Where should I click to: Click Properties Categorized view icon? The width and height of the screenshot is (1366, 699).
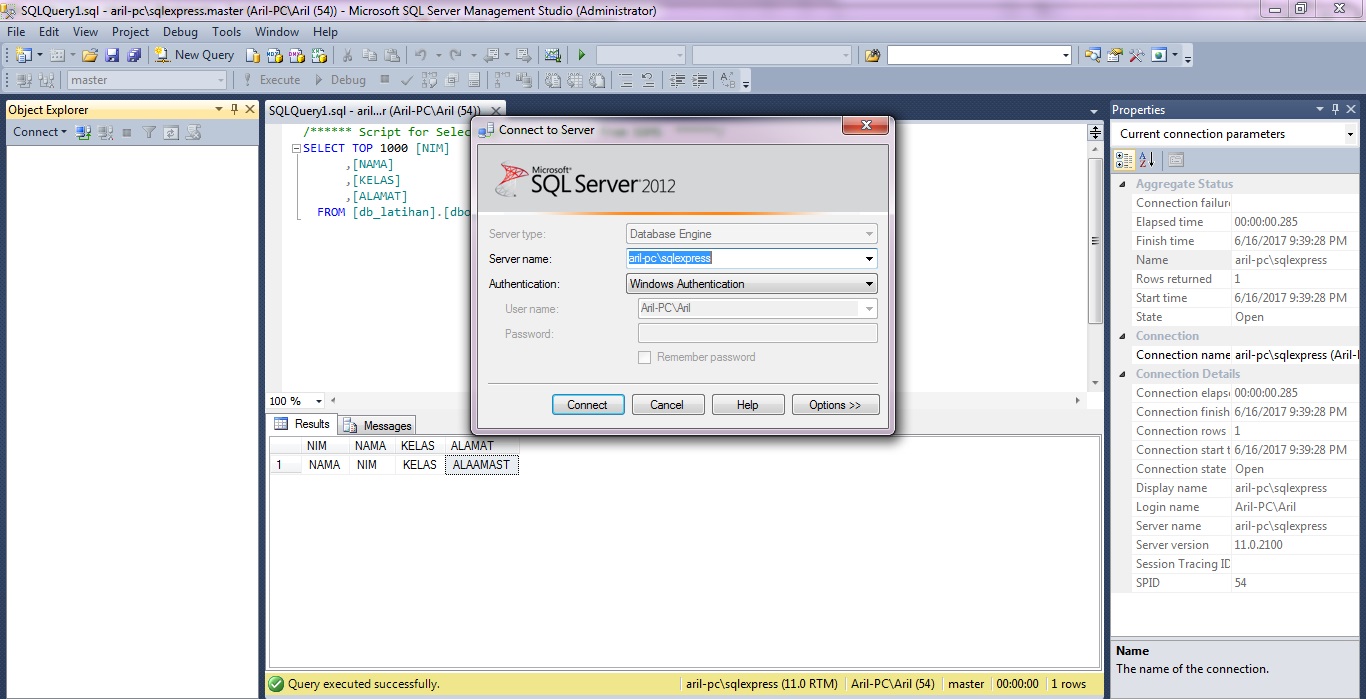pyautogui.click(x=1125, y=159)
